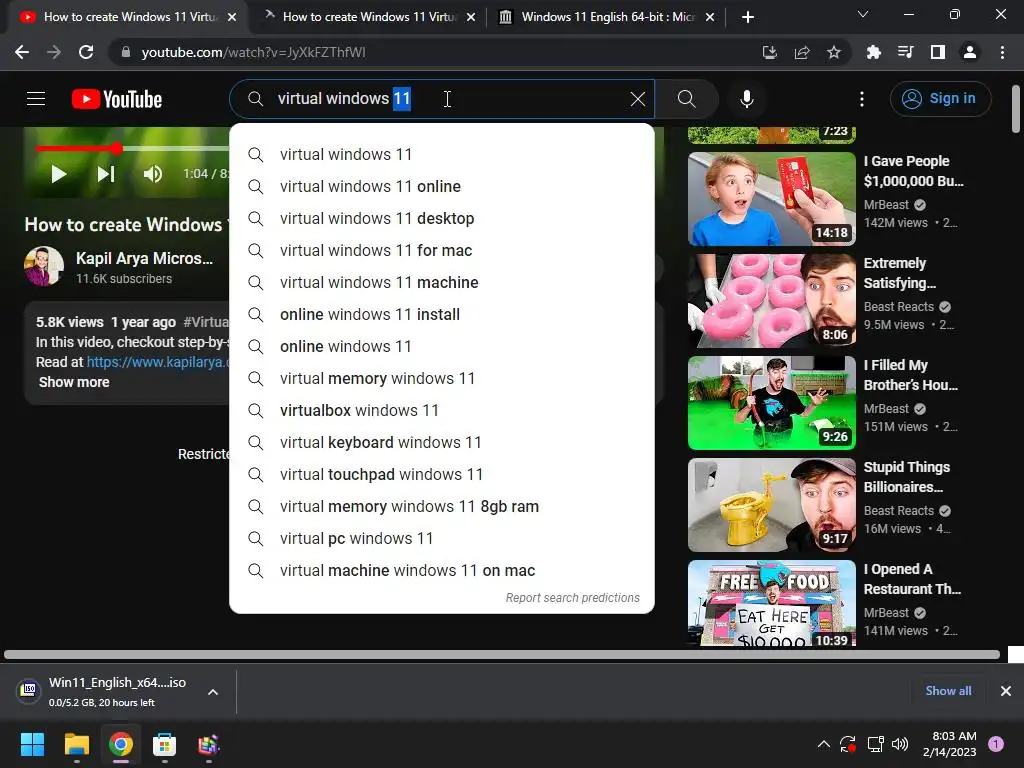Viewport: 1024px width, 768px height.
Task: Select suggestion 'virtual windows 11 for mac'
Action: [x=441, y=250]
